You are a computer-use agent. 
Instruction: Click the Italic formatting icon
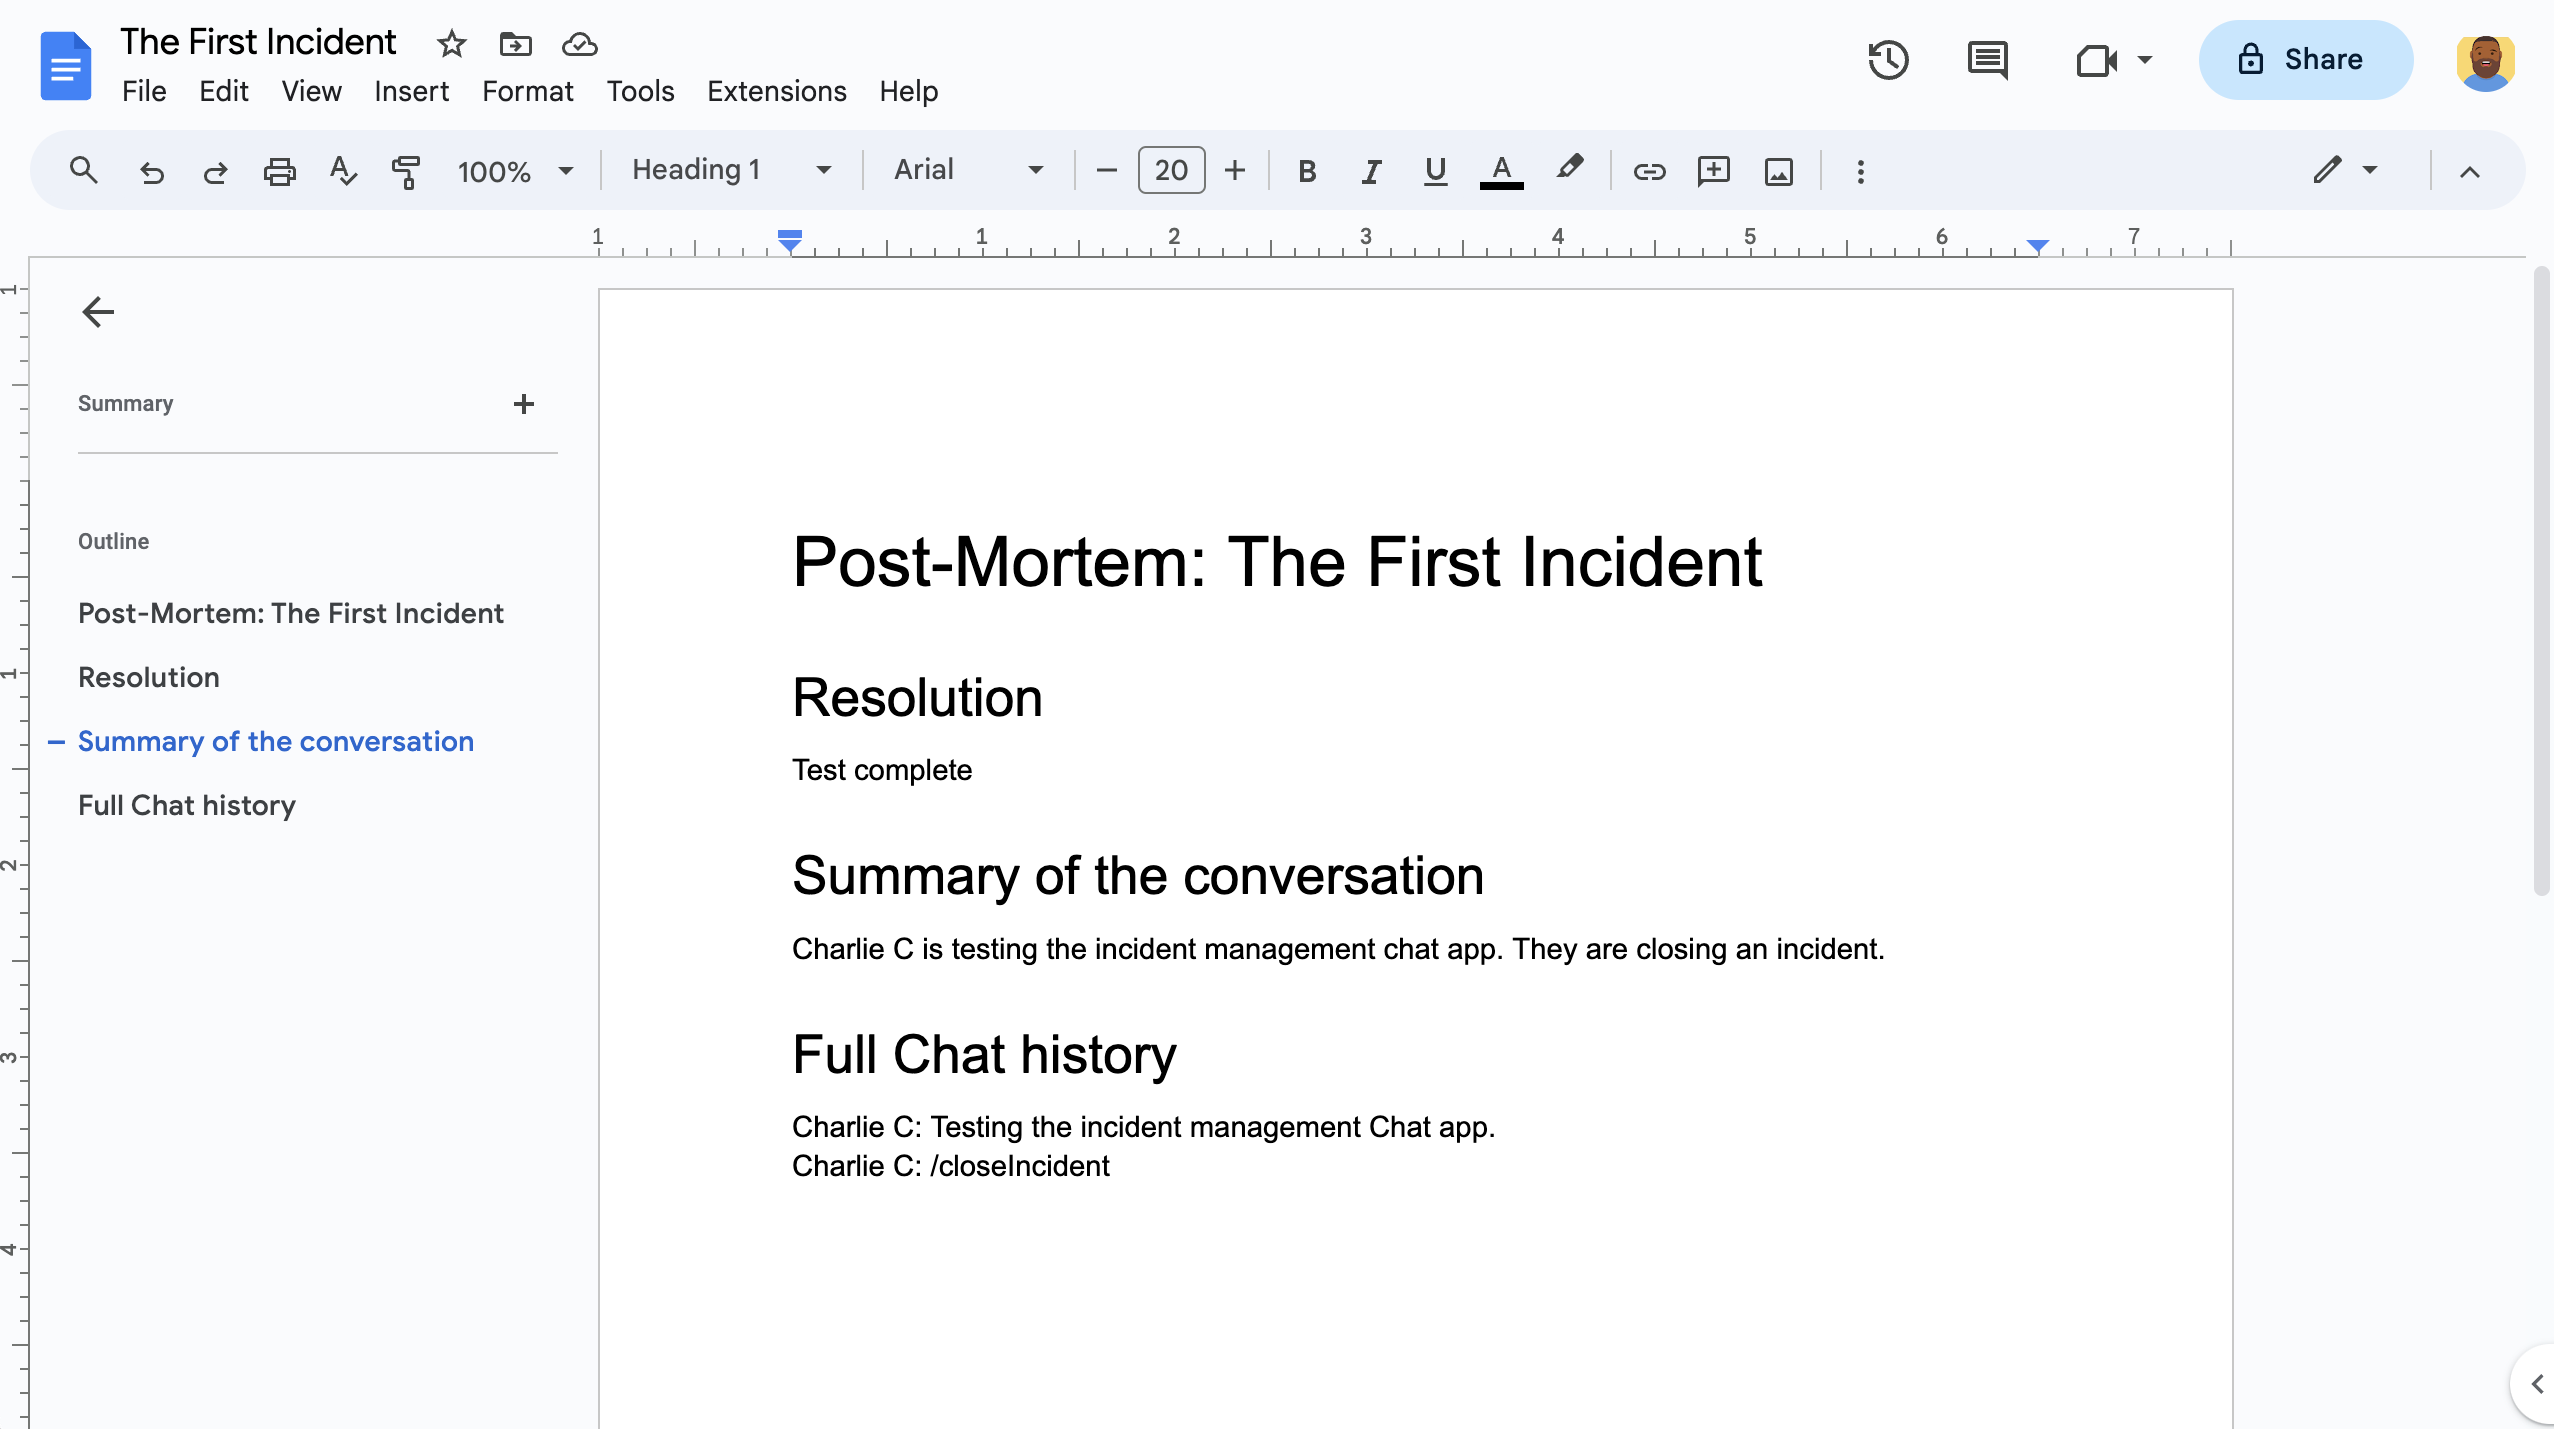pos(1370,170)
